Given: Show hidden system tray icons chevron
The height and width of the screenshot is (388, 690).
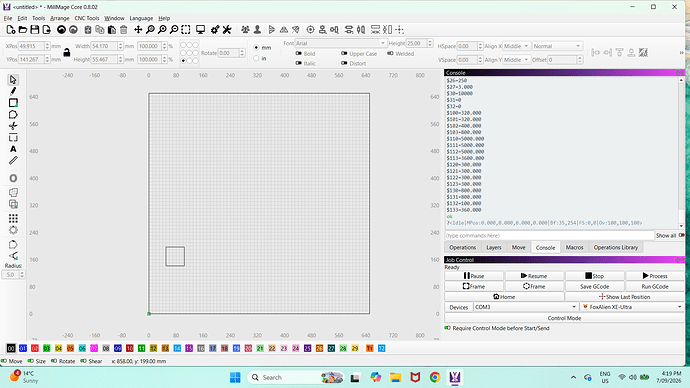Looking at the screenshot, I should pos(573,377).
